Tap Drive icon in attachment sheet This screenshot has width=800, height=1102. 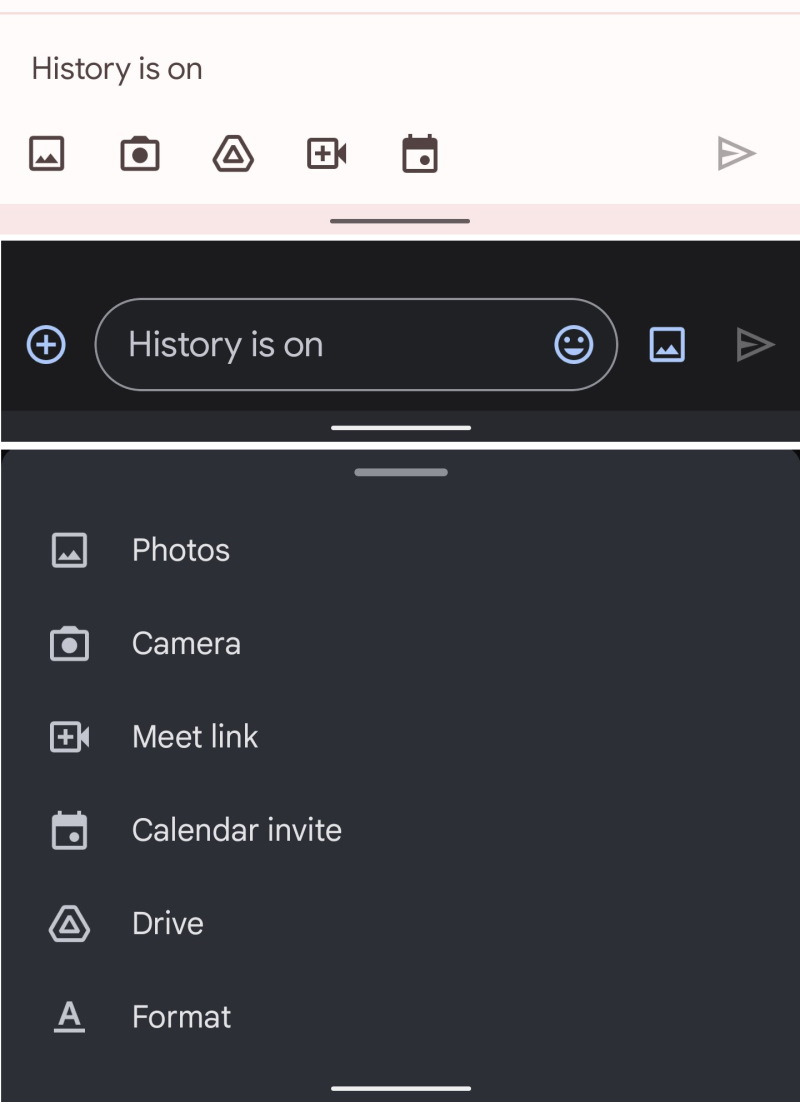pyautogui.click(x=70, y=924)
